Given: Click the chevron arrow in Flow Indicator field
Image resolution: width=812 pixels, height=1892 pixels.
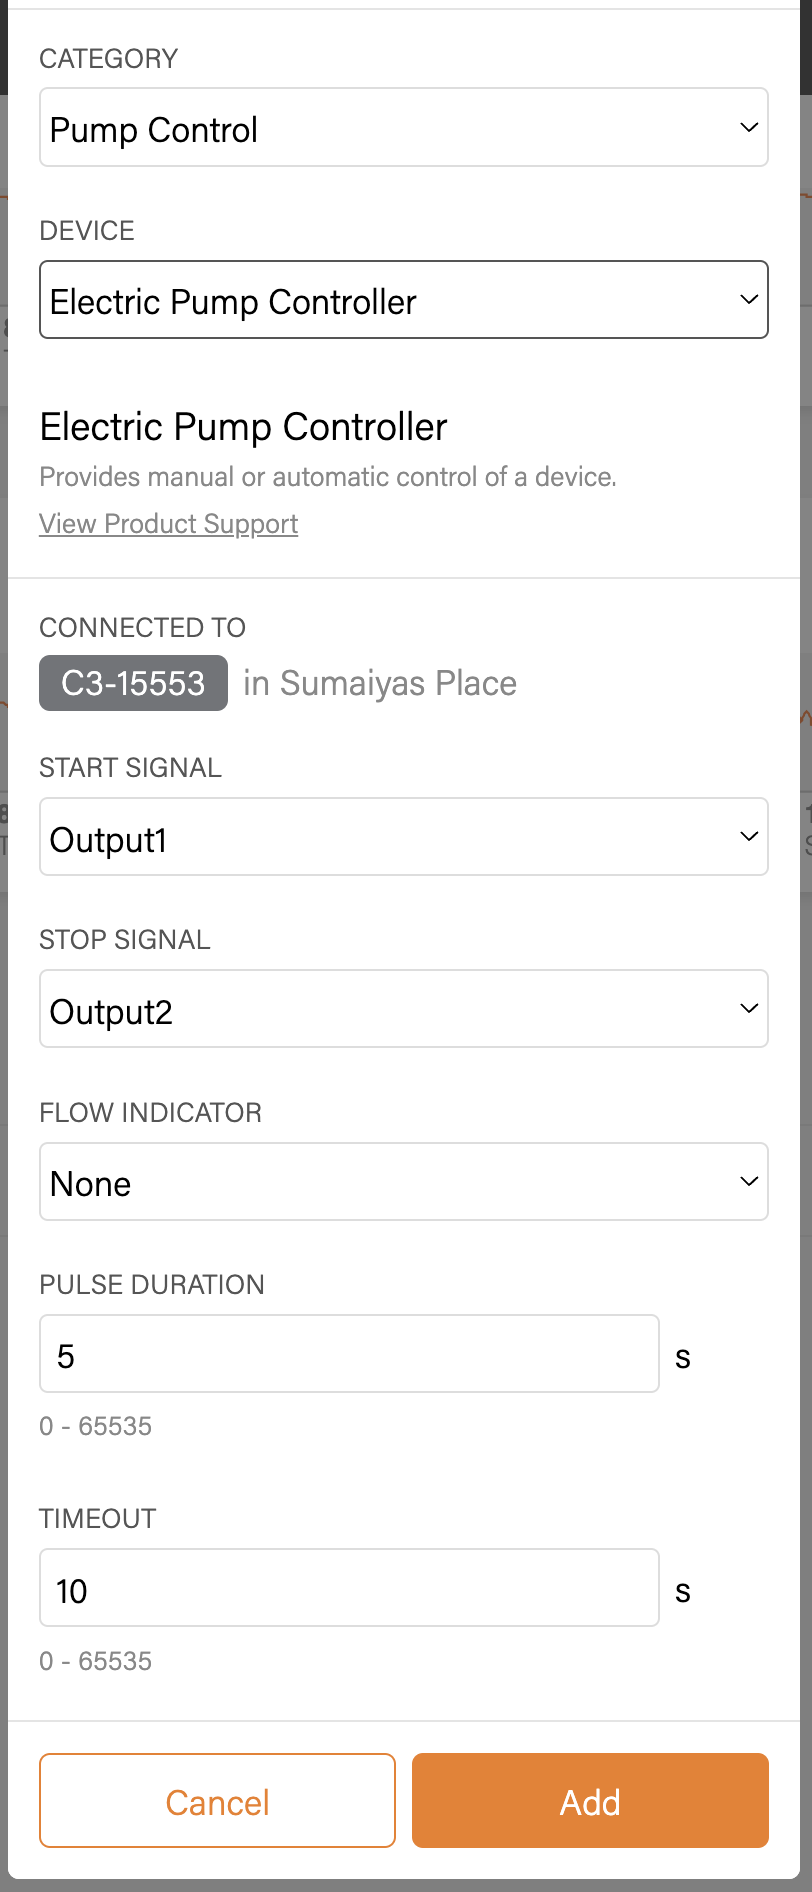Looking at the screenshot, I should 748,1181.
